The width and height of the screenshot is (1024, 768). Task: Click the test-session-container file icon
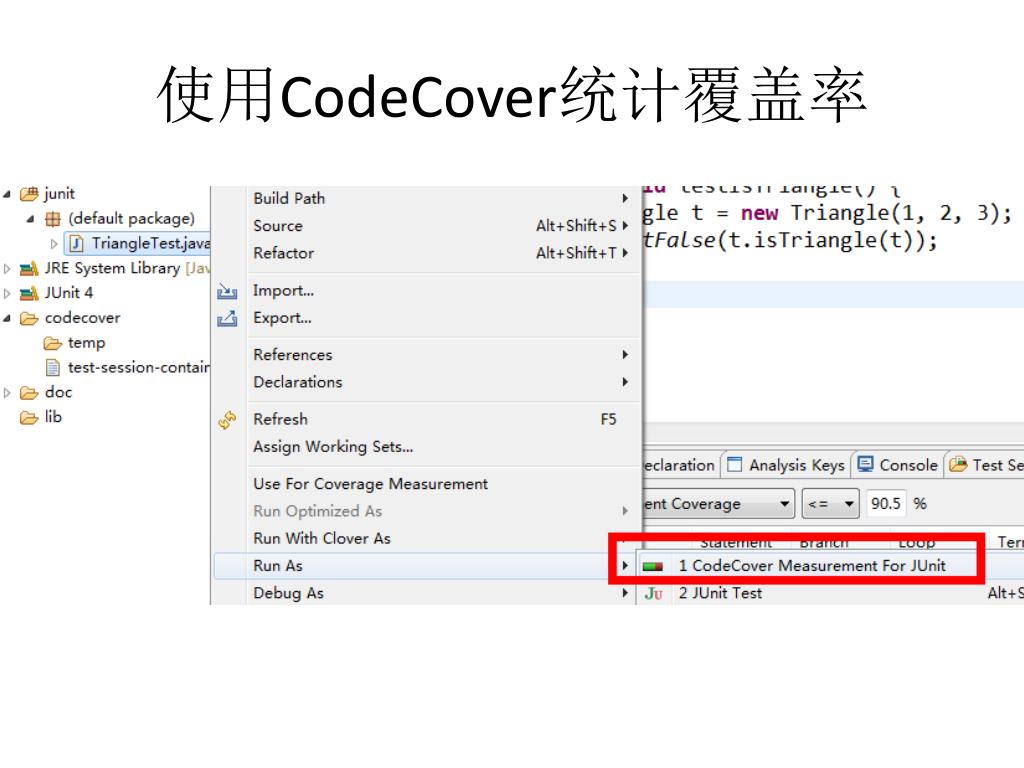(53, 368)
